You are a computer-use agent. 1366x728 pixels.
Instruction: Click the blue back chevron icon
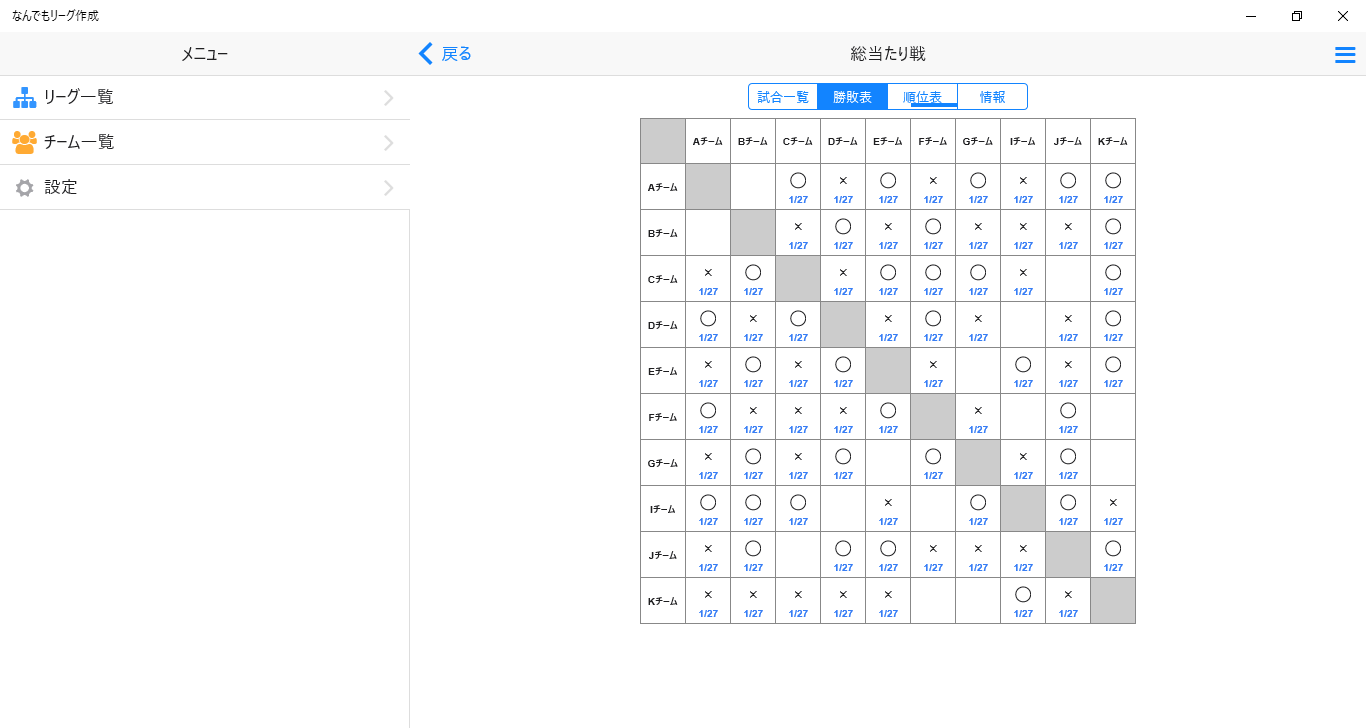click(x=425, y=54)
